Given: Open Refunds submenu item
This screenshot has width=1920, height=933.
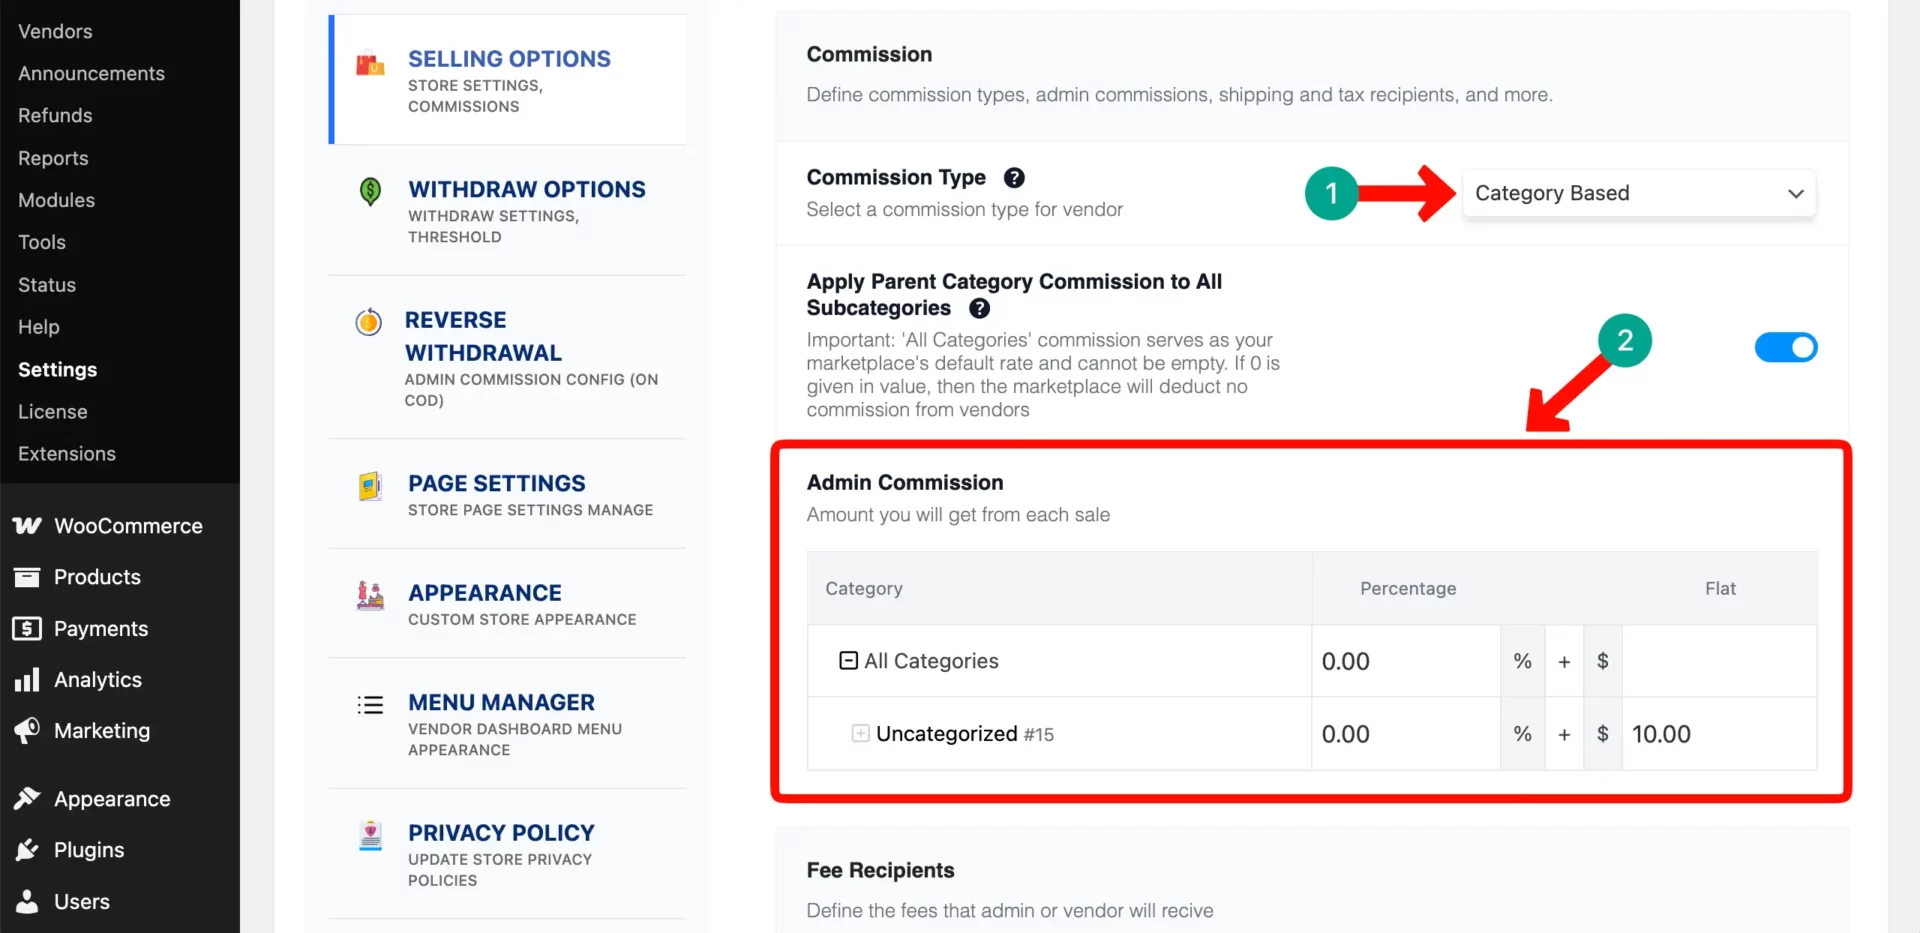Looking at the screenshot, I should [55, 116].
